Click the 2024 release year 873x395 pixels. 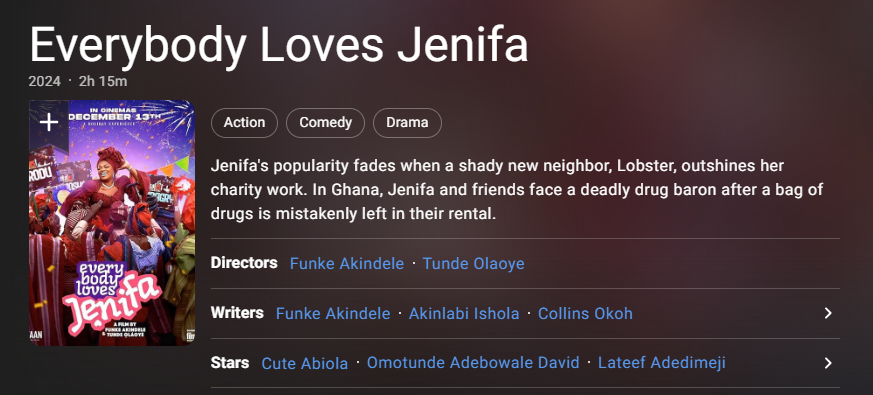(x=45, y=81)
